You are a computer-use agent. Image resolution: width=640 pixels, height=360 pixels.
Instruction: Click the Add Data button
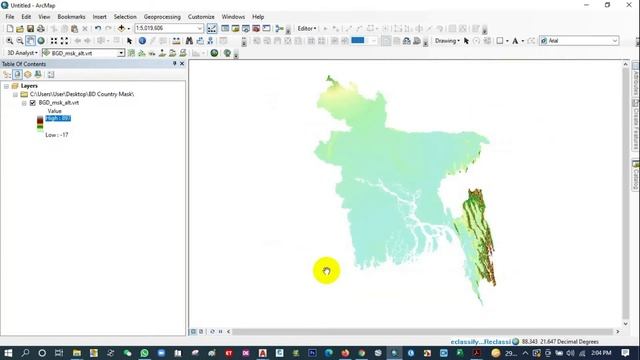121,29
